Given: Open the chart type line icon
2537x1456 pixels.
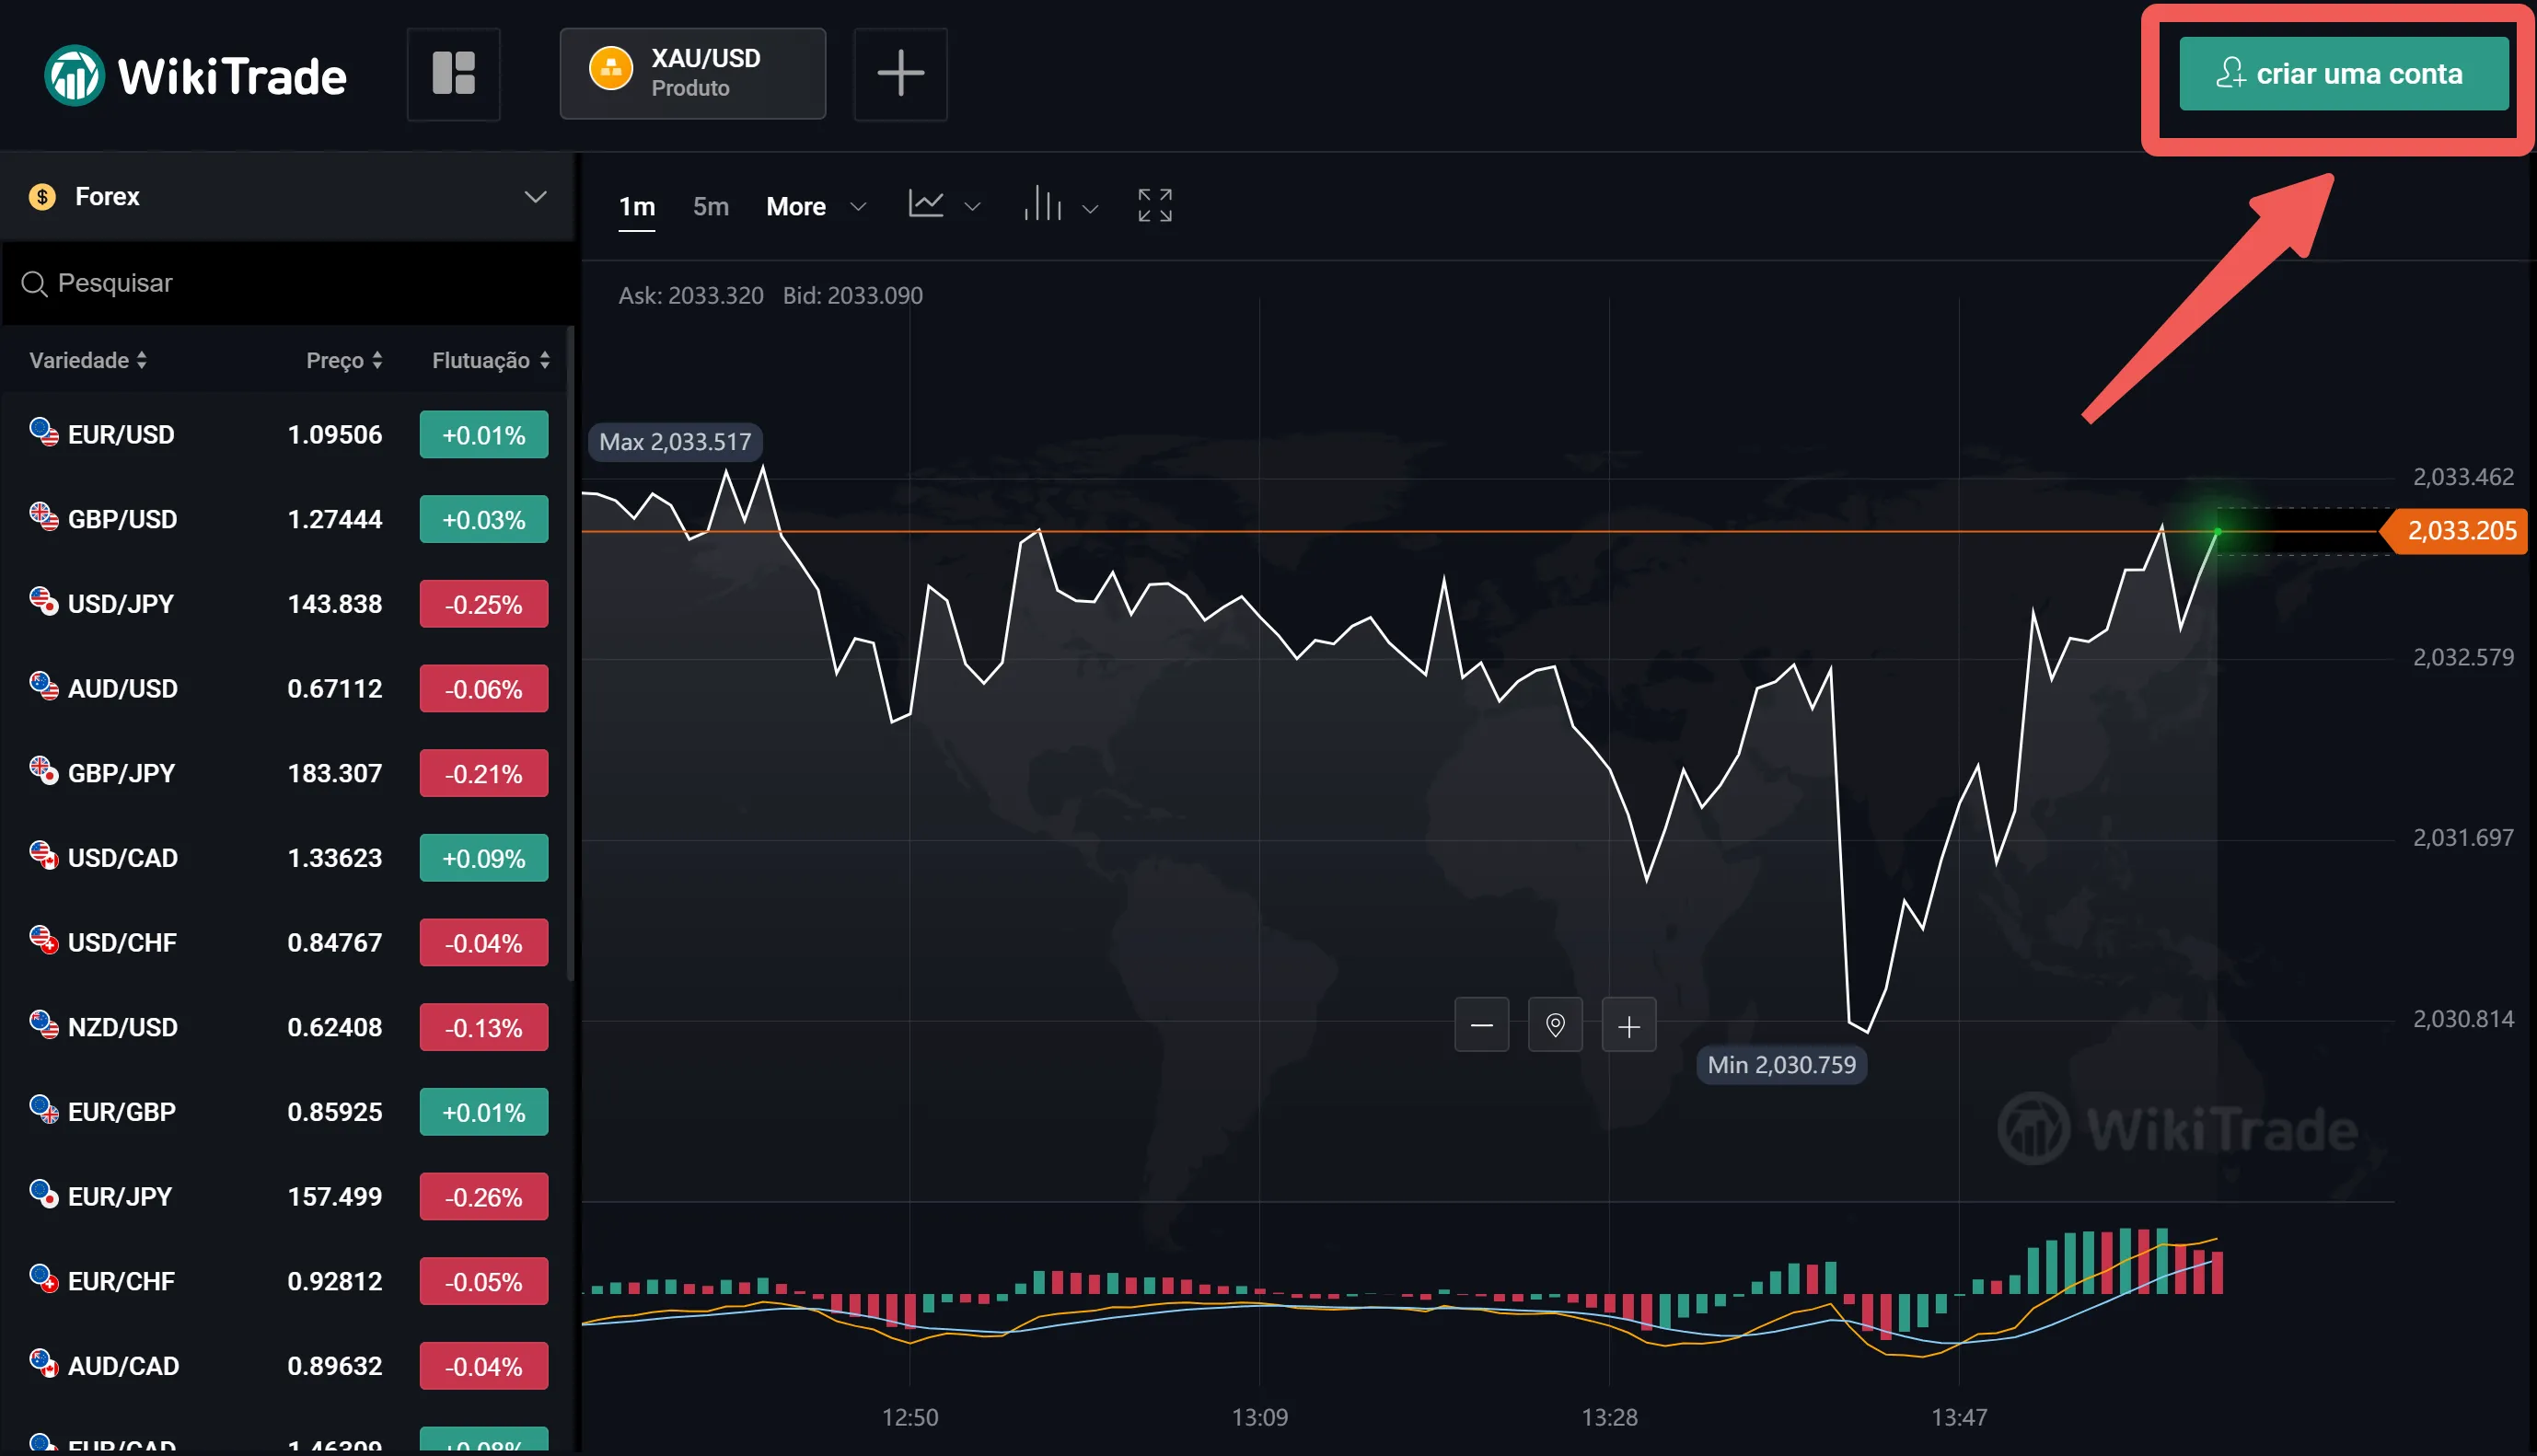Looking at the screenshot, I should 926,204.
